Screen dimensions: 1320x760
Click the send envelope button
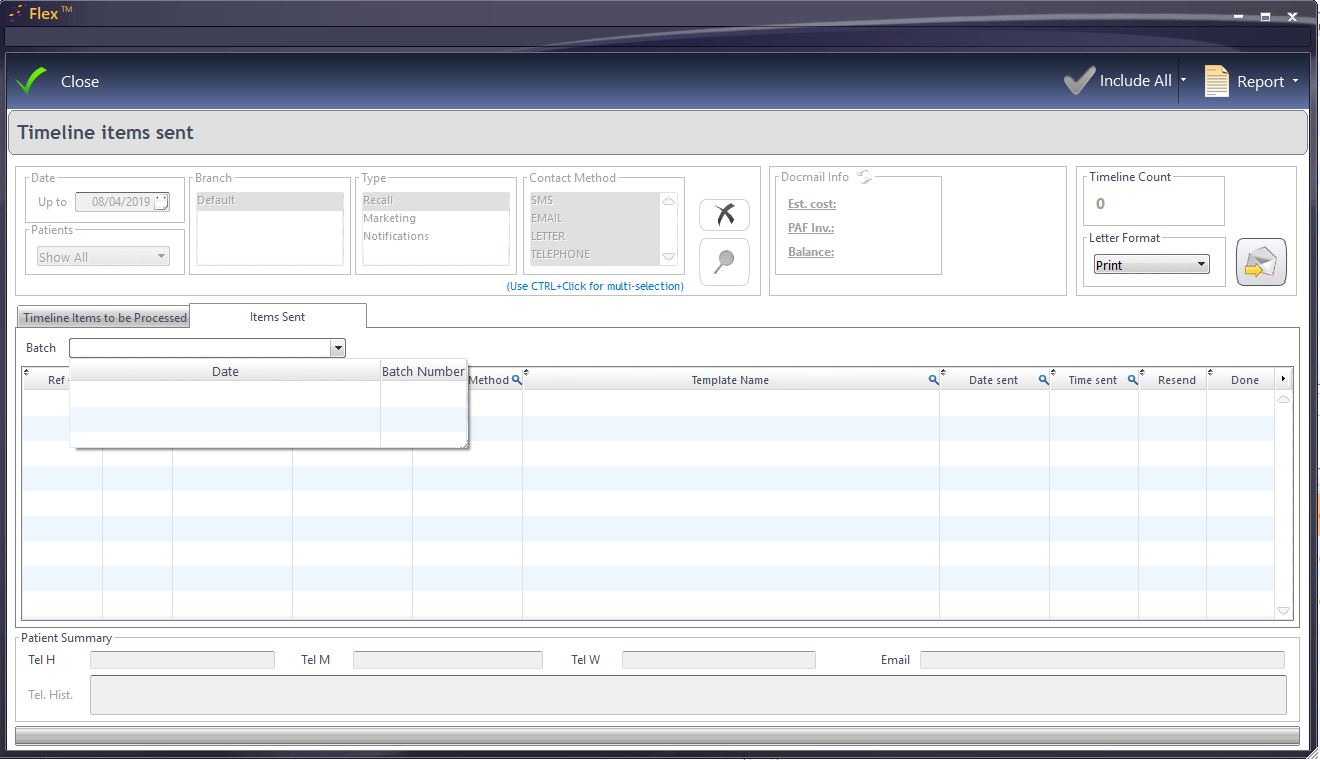tap(1261, 263)
